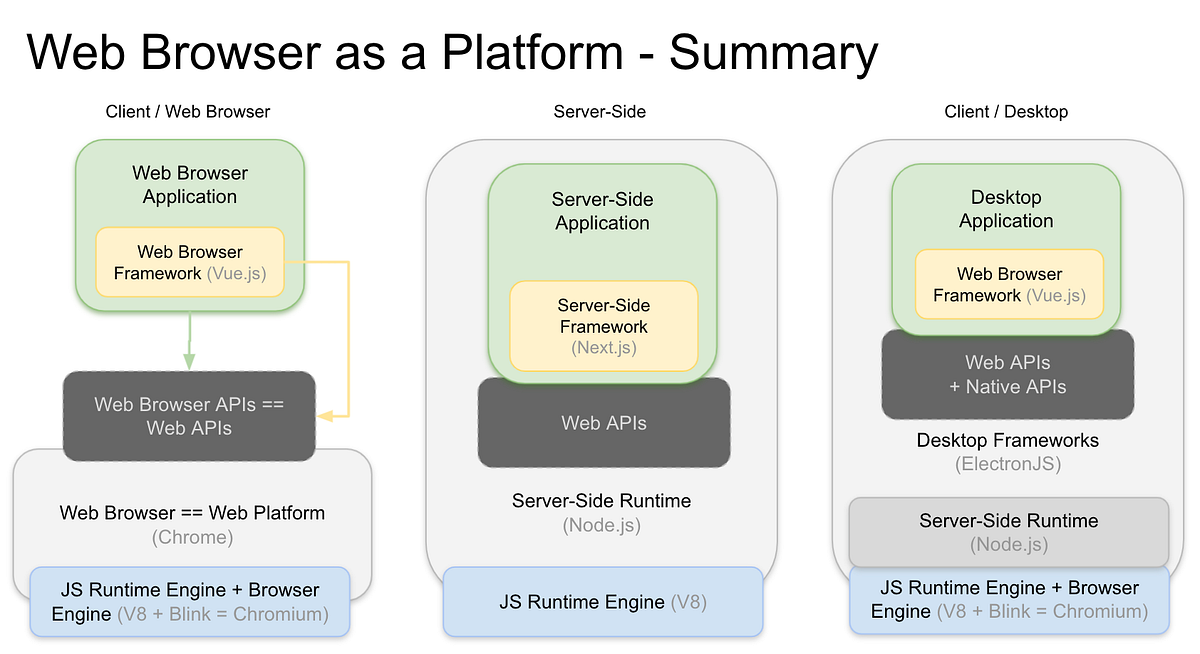Click the Chrome label under Web Platform

coord(192,537)
